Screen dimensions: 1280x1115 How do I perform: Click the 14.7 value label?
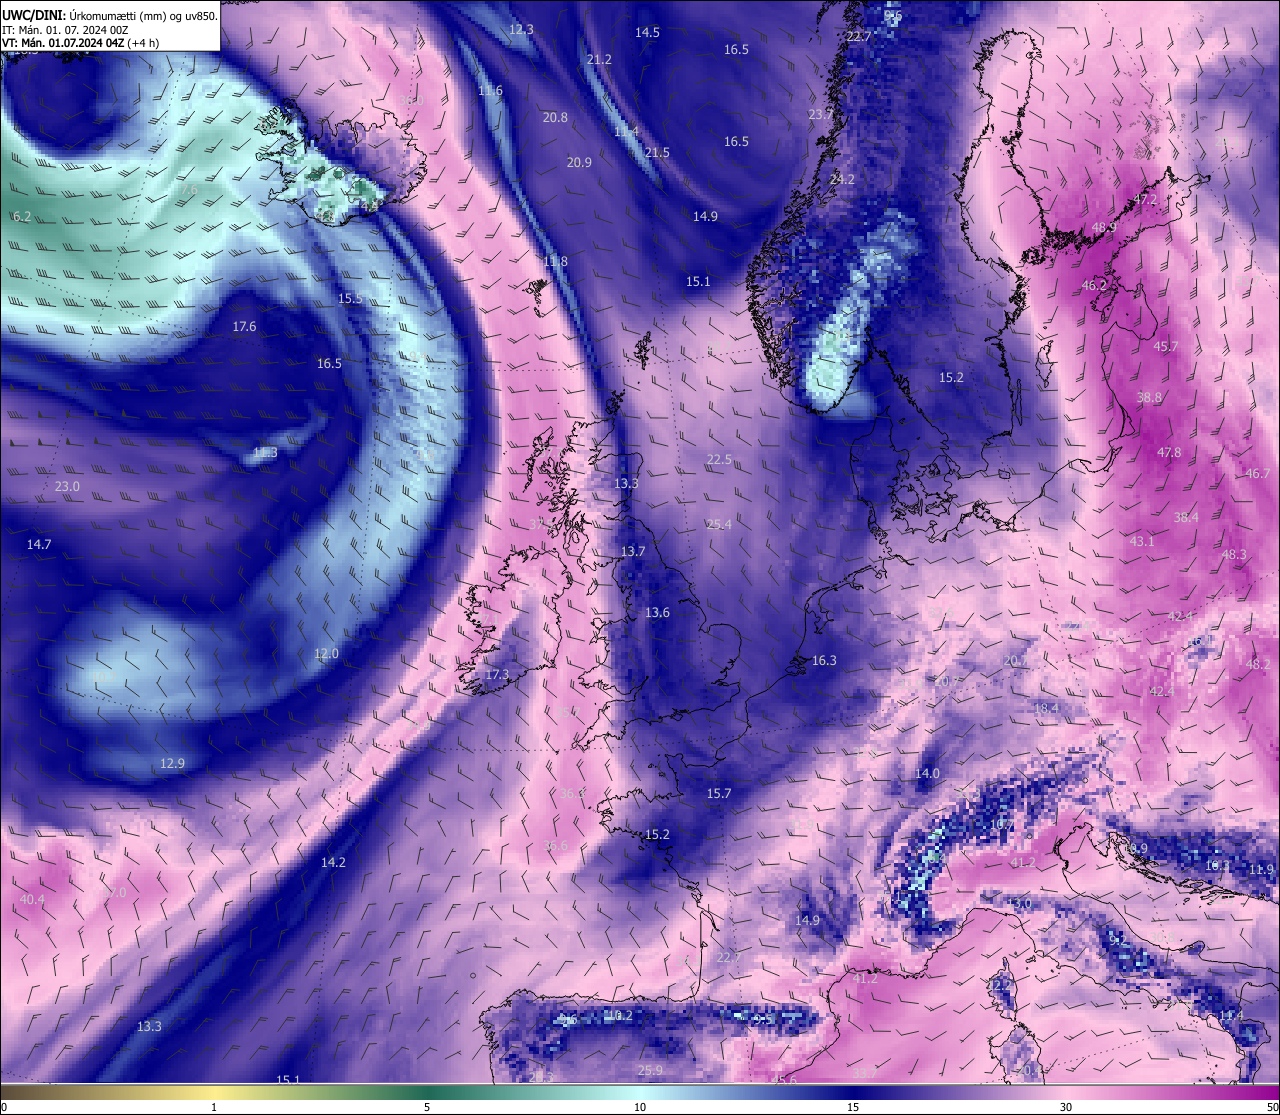[x=39, y=545]
